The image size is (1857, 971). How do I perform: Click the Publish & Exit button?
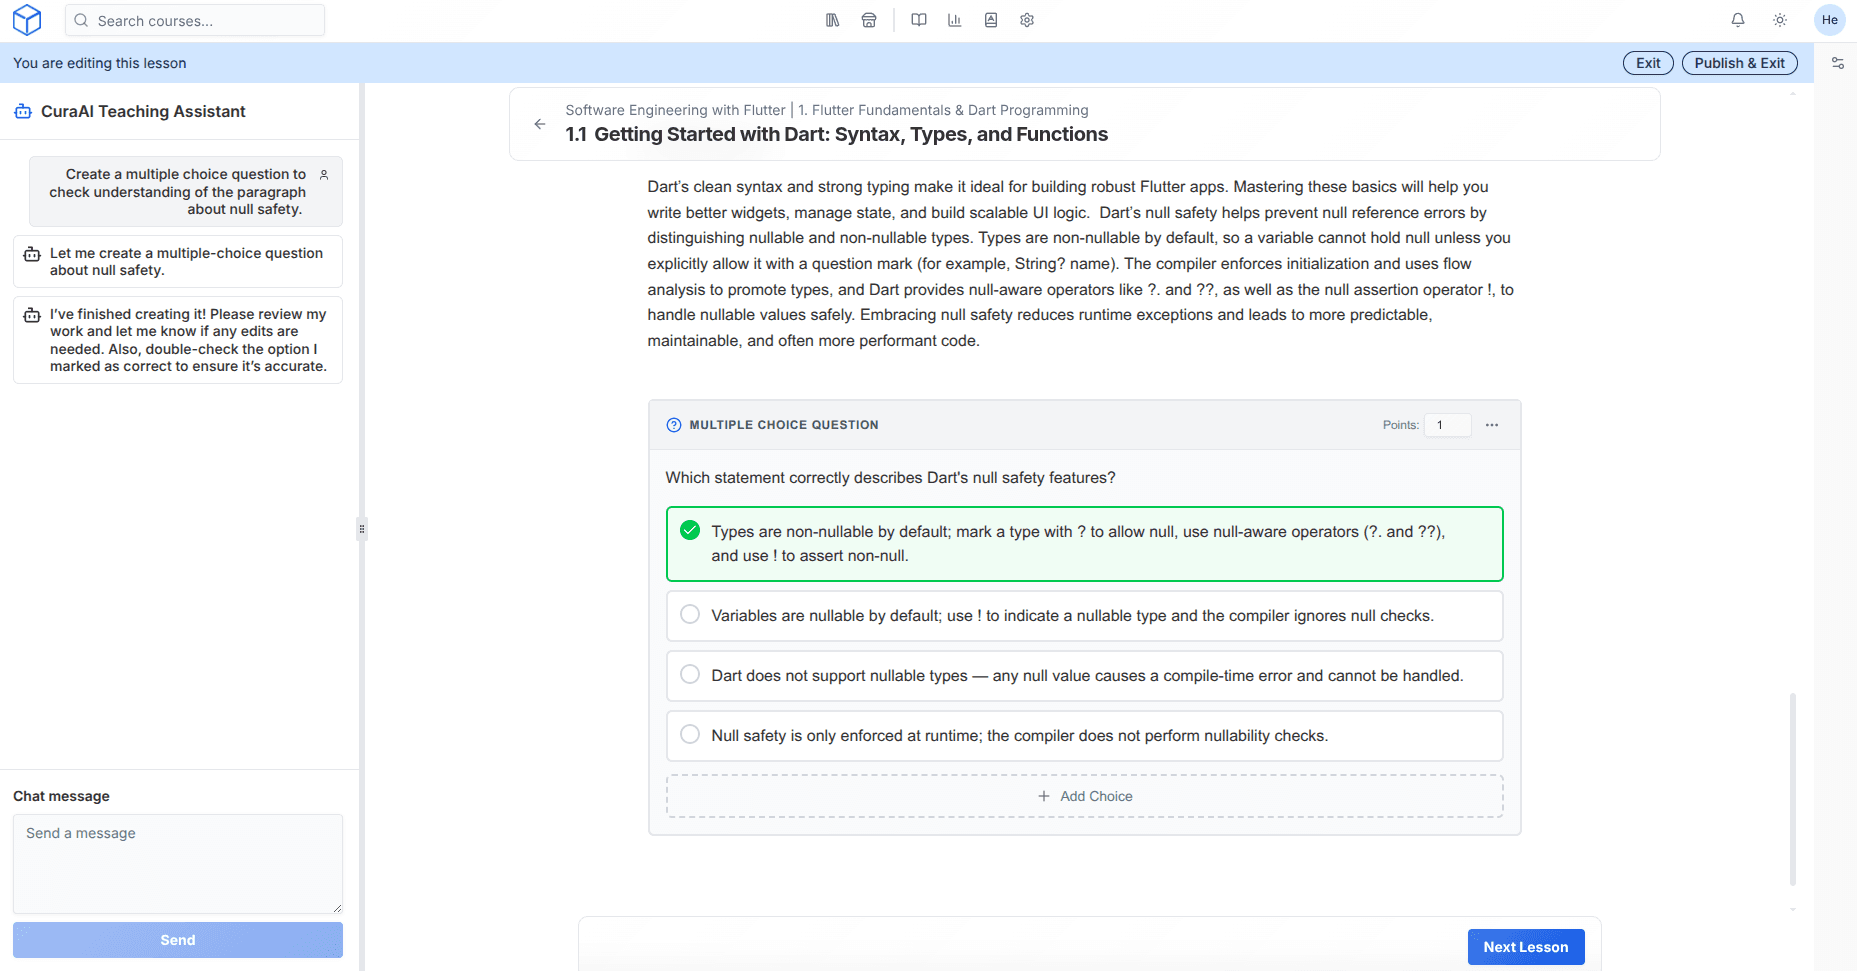click(1739, 63)
